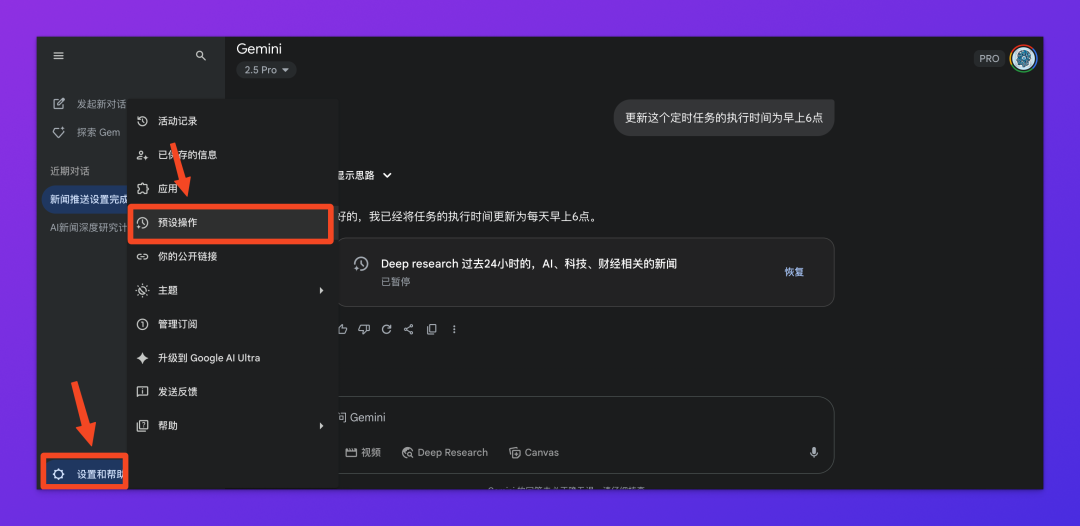Screen dimensions: 1080x526
Task: Click the new chat pencil icon
Action: pyautogui.click(x=59, y=104)
